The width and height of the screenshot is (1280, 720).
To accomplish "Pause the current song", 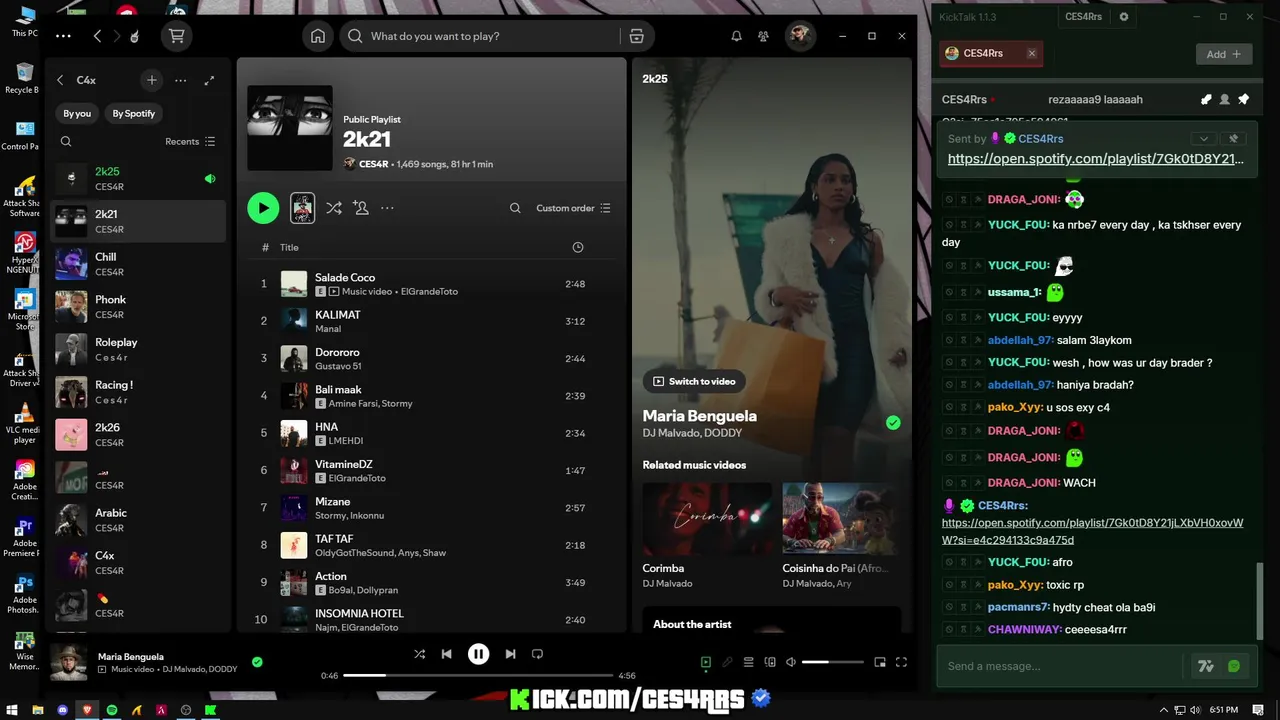I will coord(479,654).
